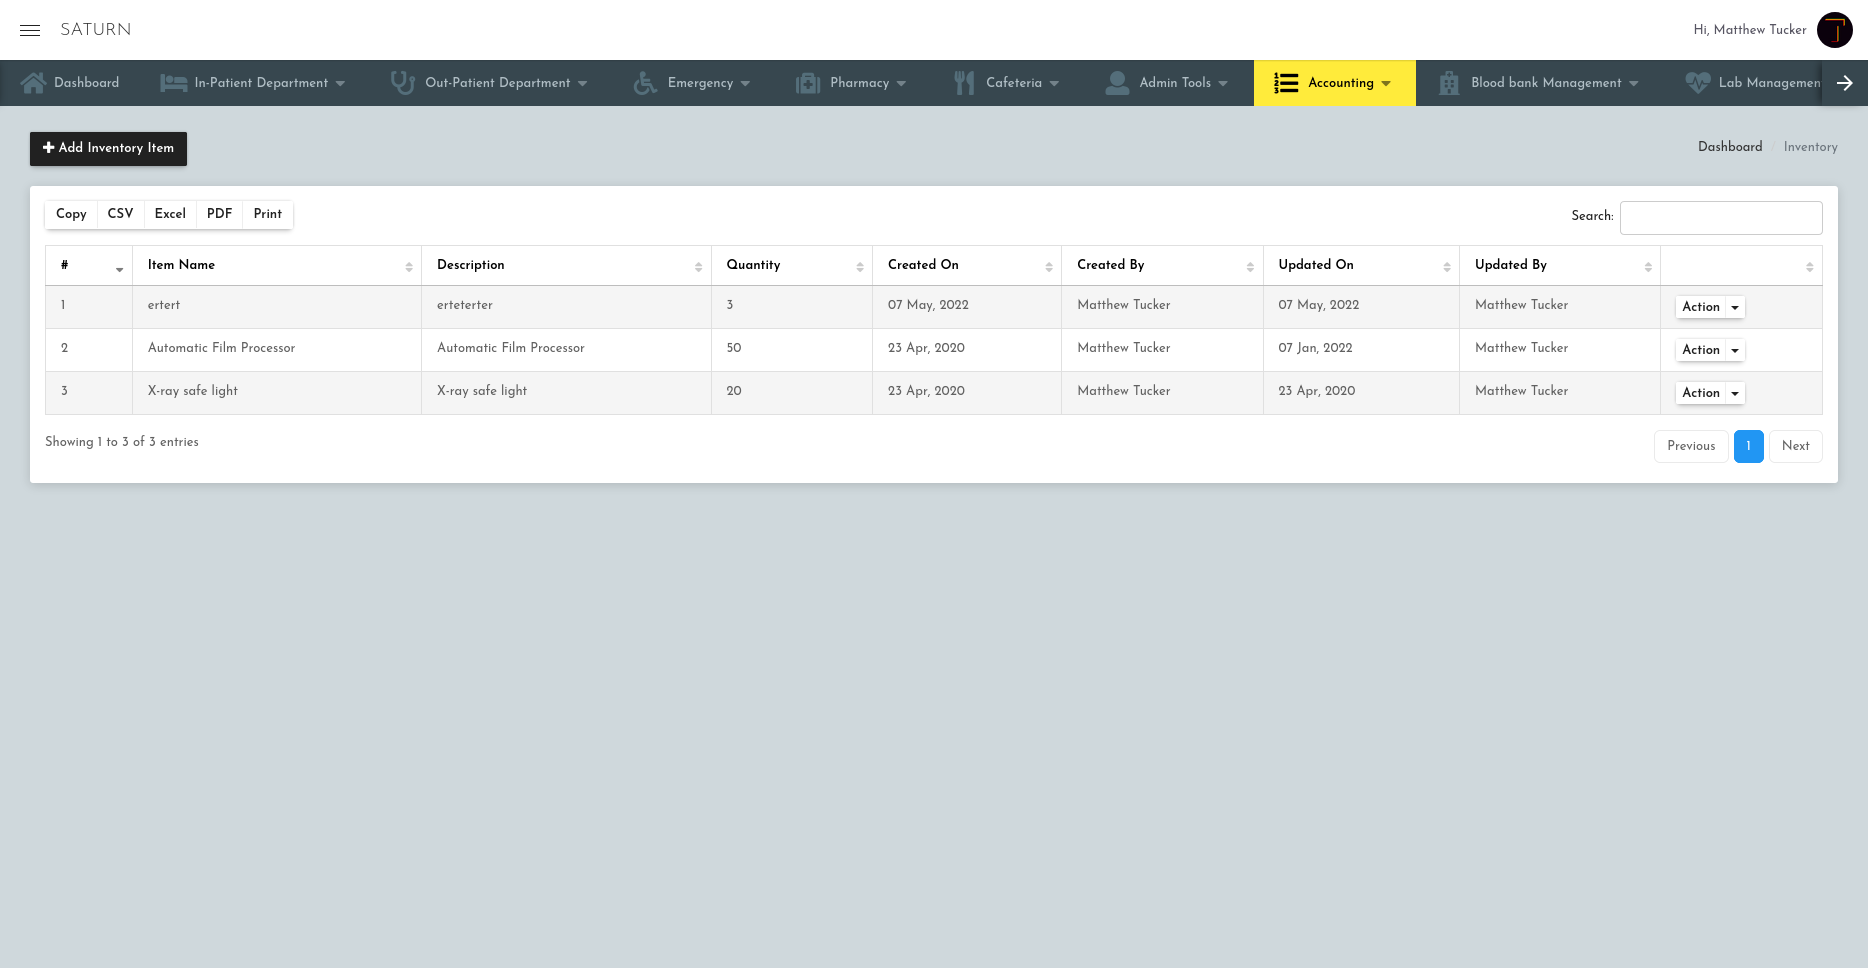Click the Dashboard home icon

click(x=34, y=82)
